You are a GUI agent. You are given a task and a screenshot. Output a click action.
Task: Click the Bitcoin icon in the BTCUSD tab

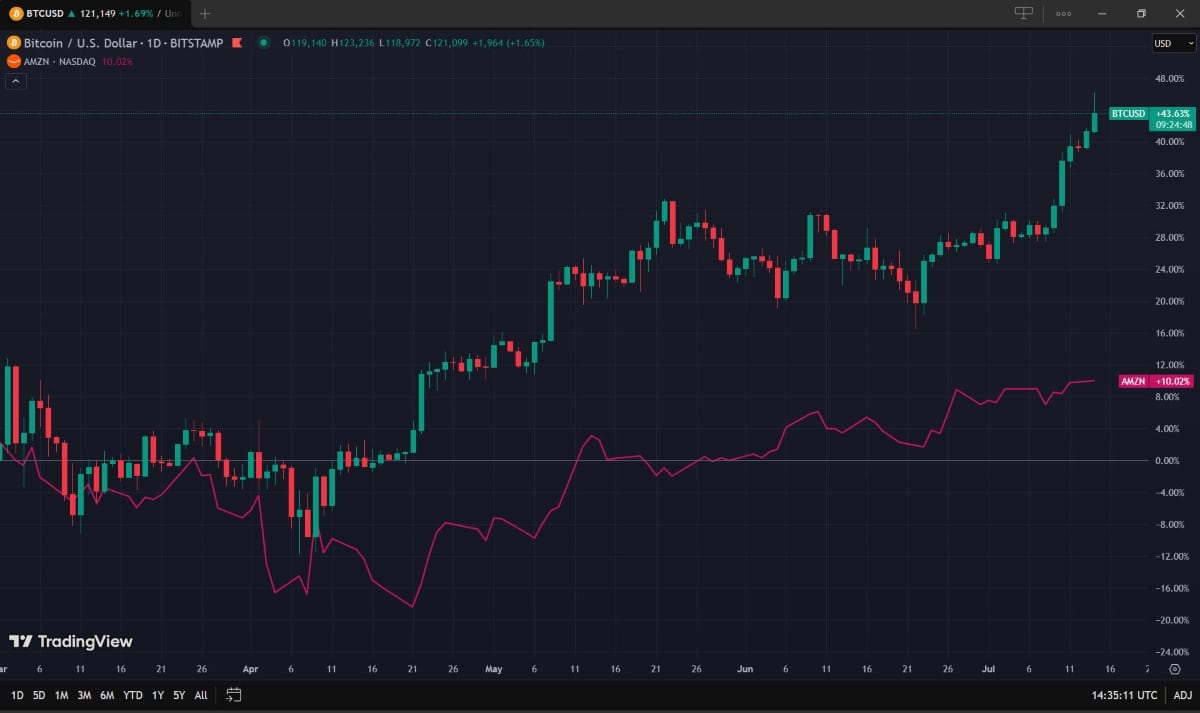coord(16,14)
